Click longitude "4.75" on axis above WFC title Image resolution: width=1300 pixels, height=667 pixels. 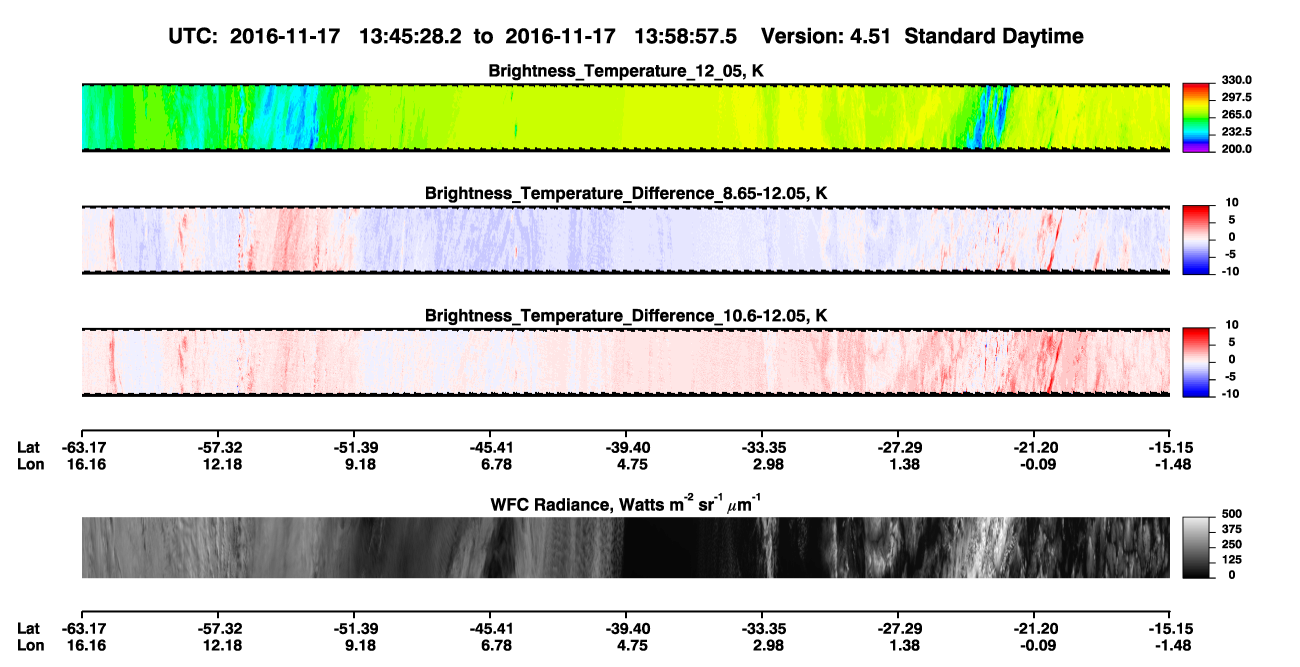pos(632,463)
